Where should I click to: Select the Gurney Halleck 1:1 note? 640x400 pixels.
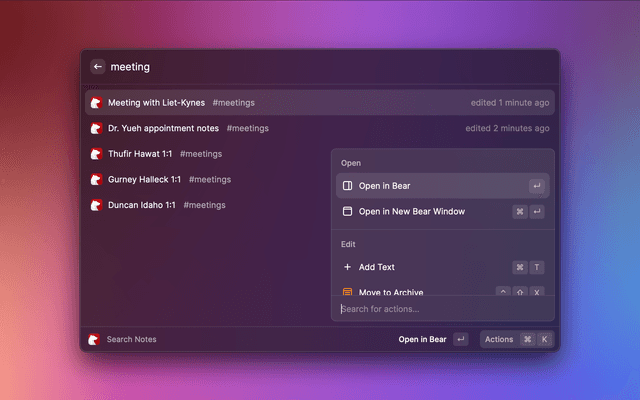(x=144, y=179)
